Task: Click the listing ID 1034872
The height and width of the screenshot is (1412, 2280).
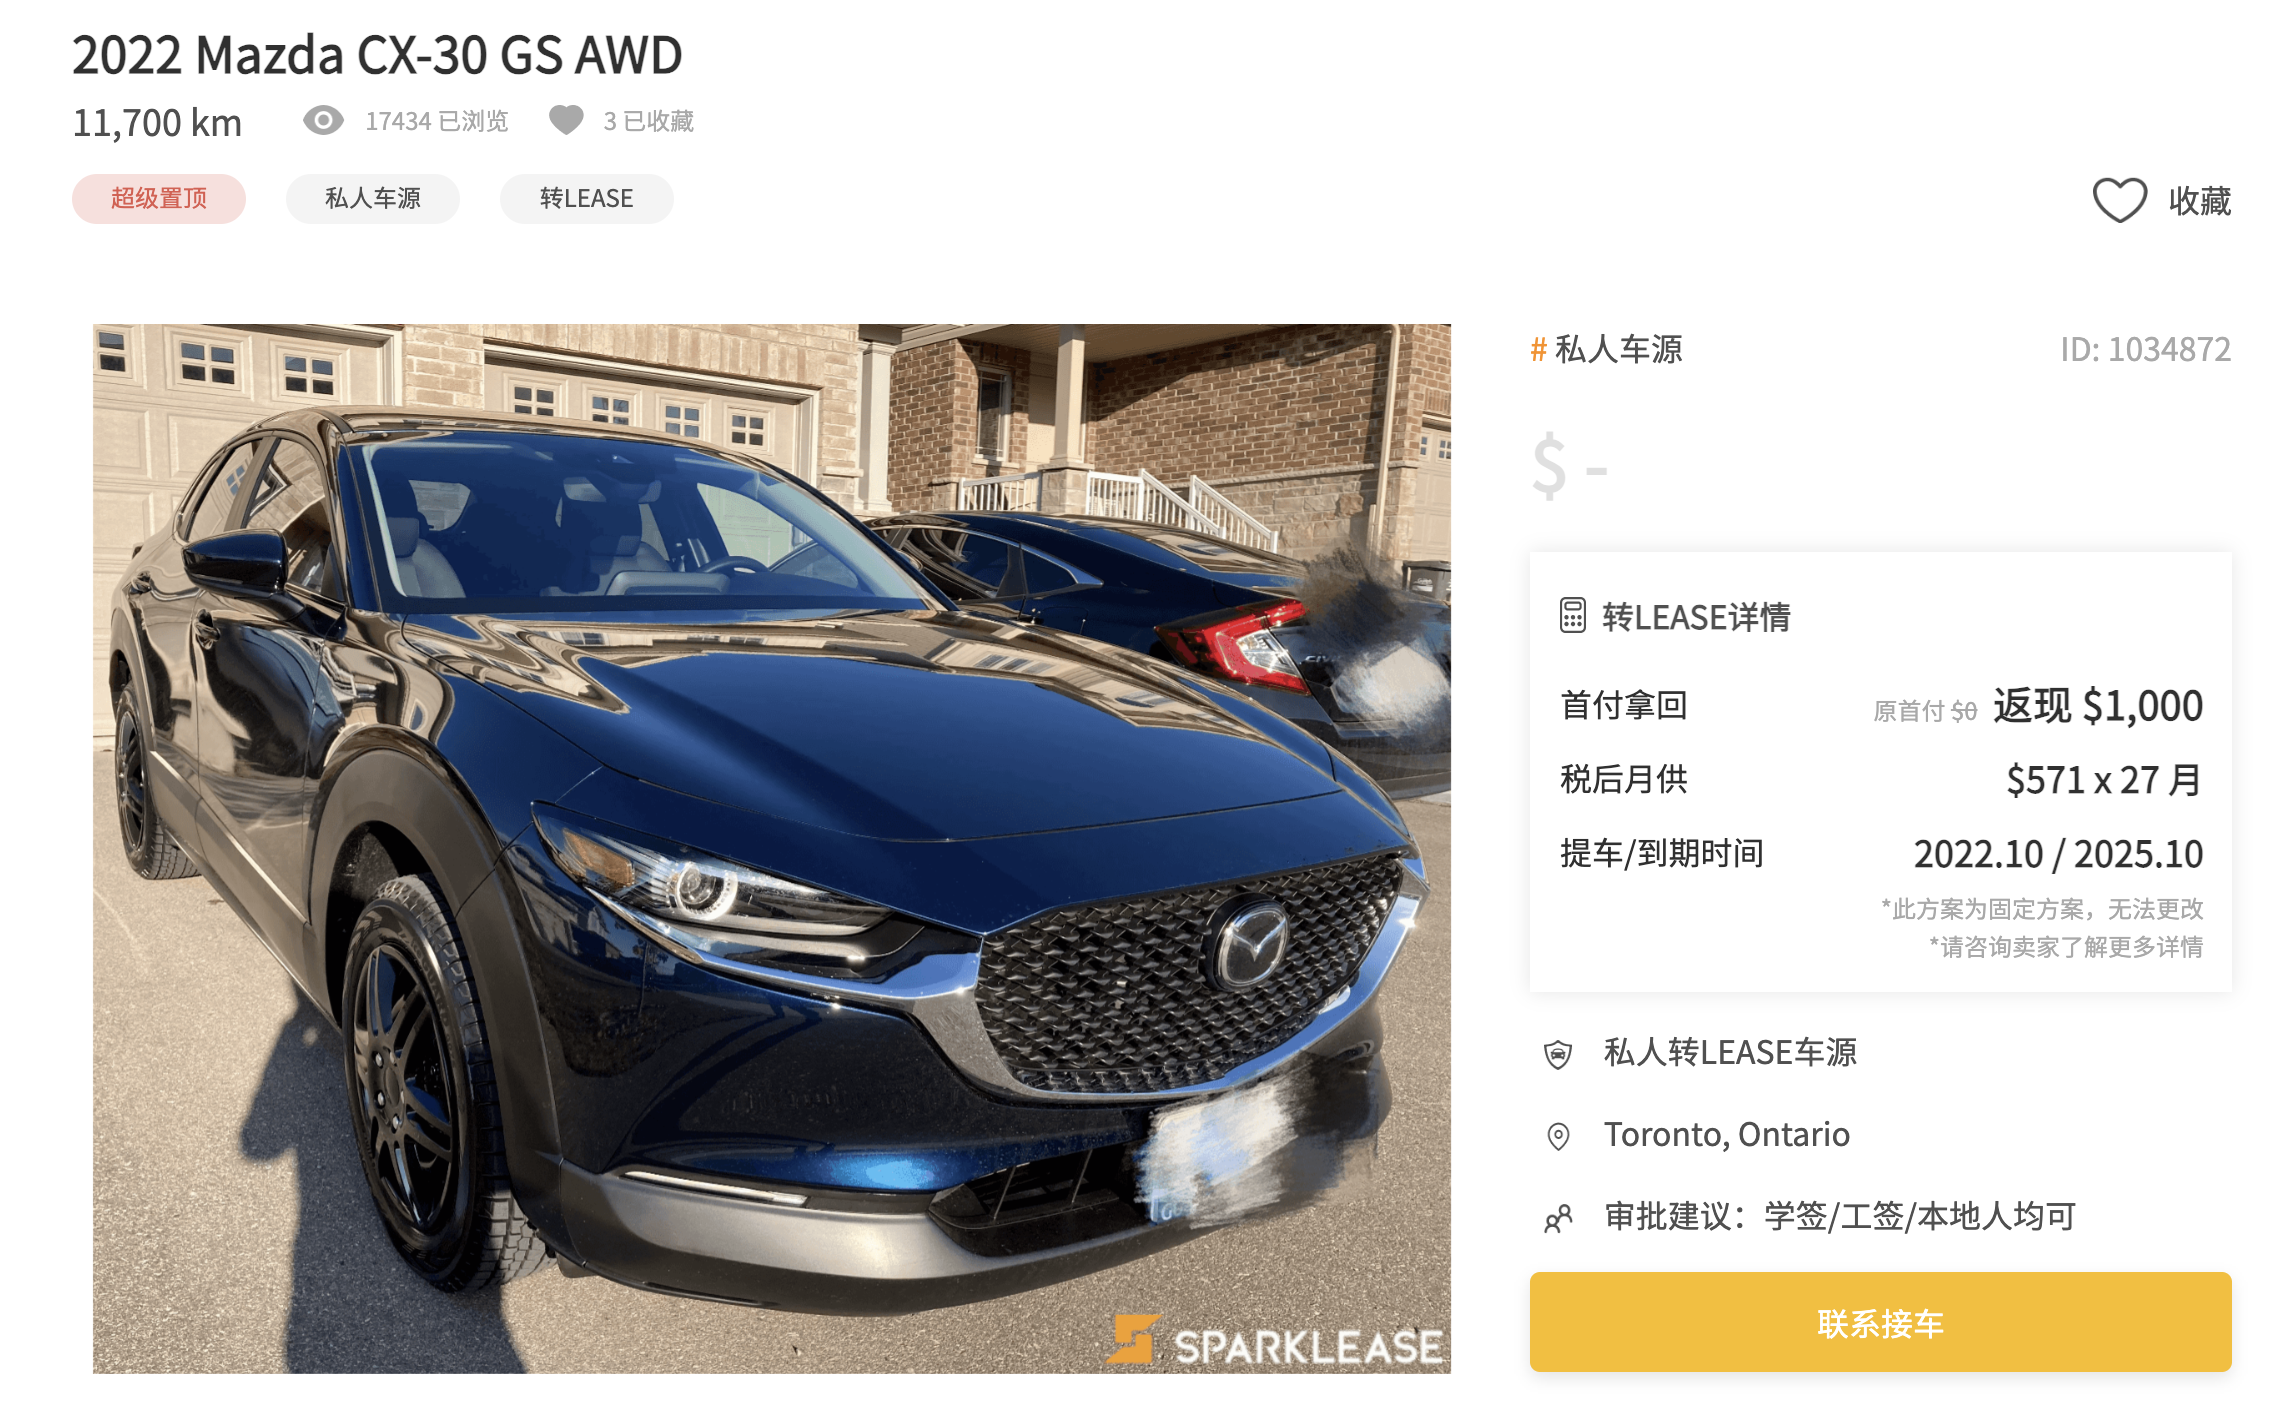Action: tap(2145, 349)
